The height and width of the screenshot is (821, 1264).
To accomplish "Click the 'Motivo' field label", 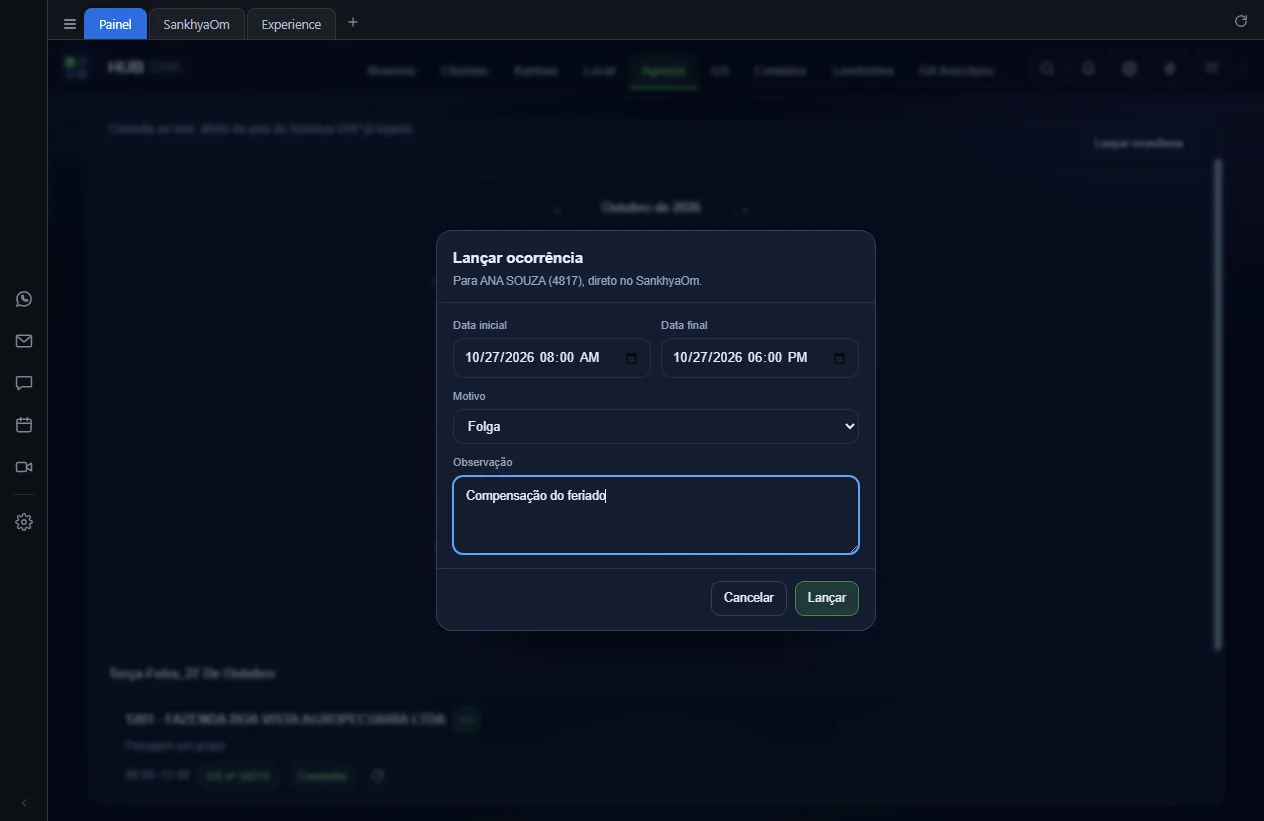I will (x=469, y=396).
